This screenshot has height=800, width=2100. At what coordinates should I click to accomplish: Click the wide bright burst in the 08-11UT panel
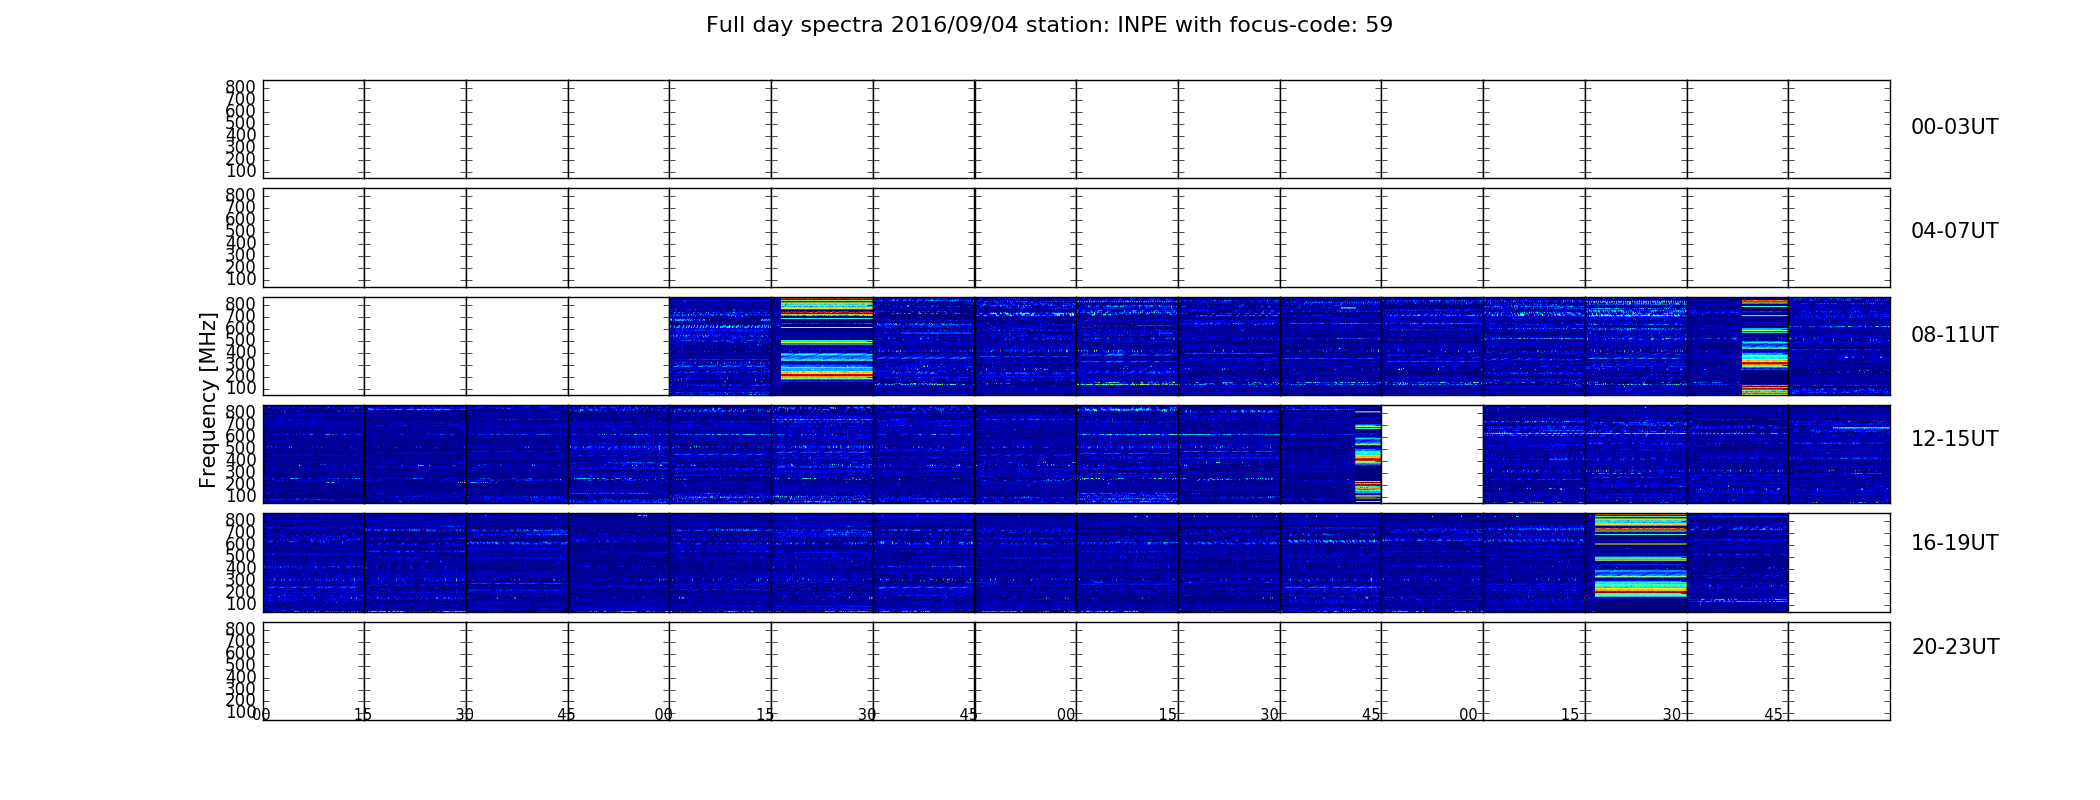[826, 340]
